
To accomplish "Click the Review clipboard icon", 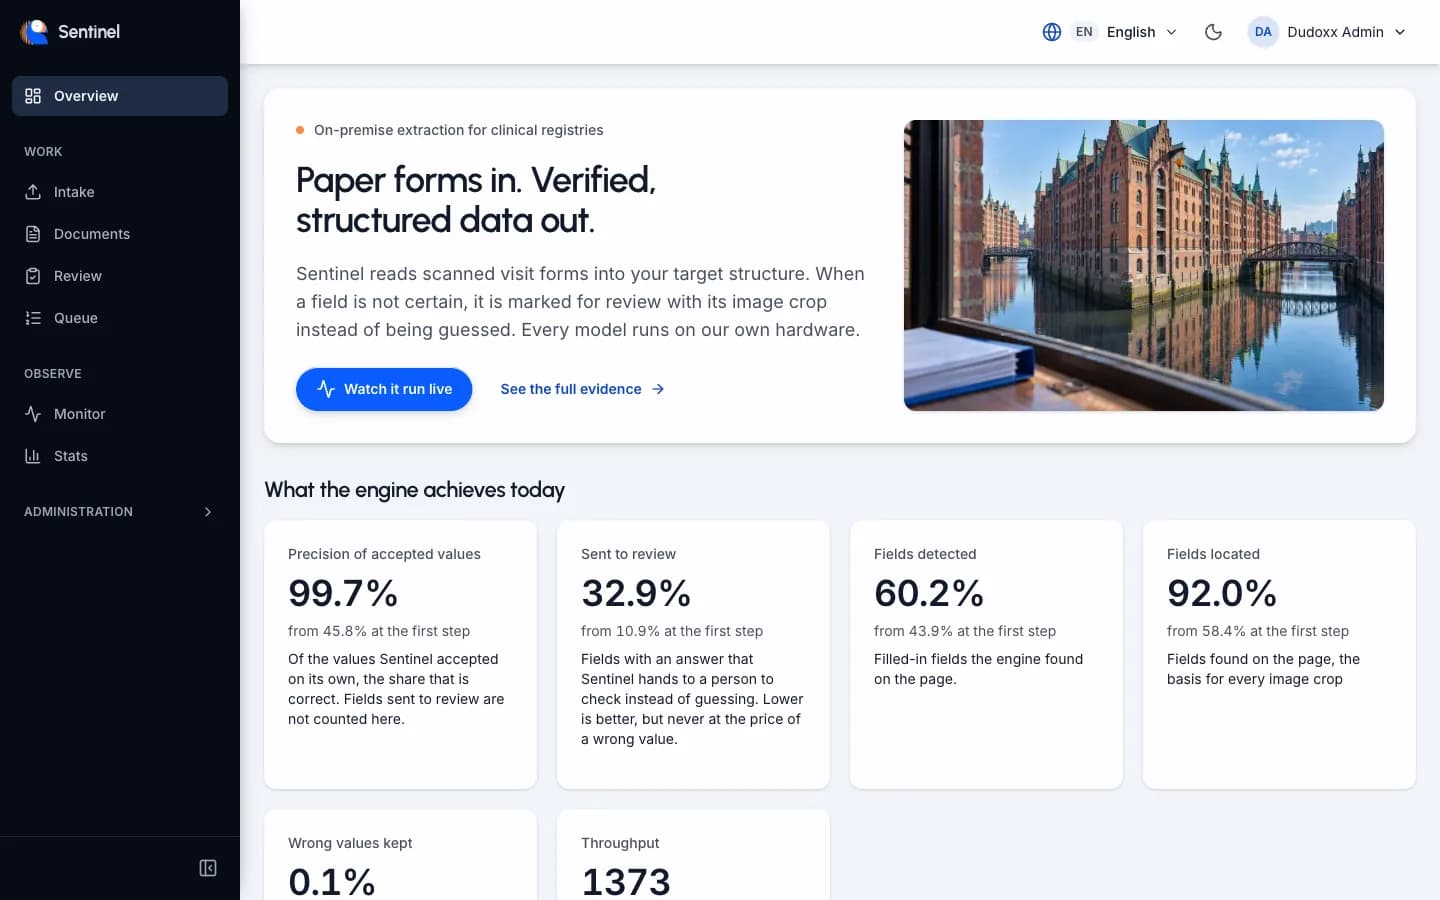I will tap(33, 276).
